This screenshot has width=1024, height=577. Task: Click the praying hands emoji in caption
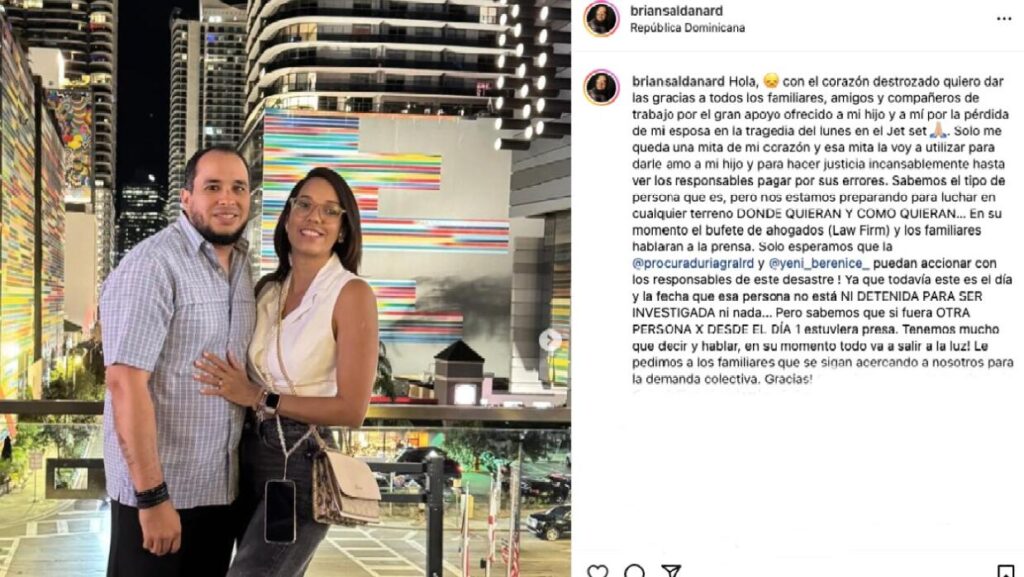coord(938,131)
